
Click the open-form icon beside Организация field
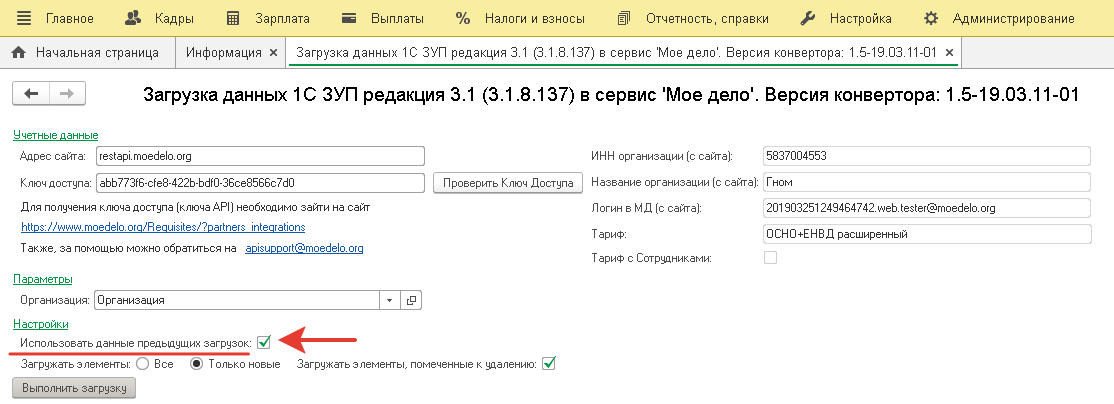tap(411, 299)
